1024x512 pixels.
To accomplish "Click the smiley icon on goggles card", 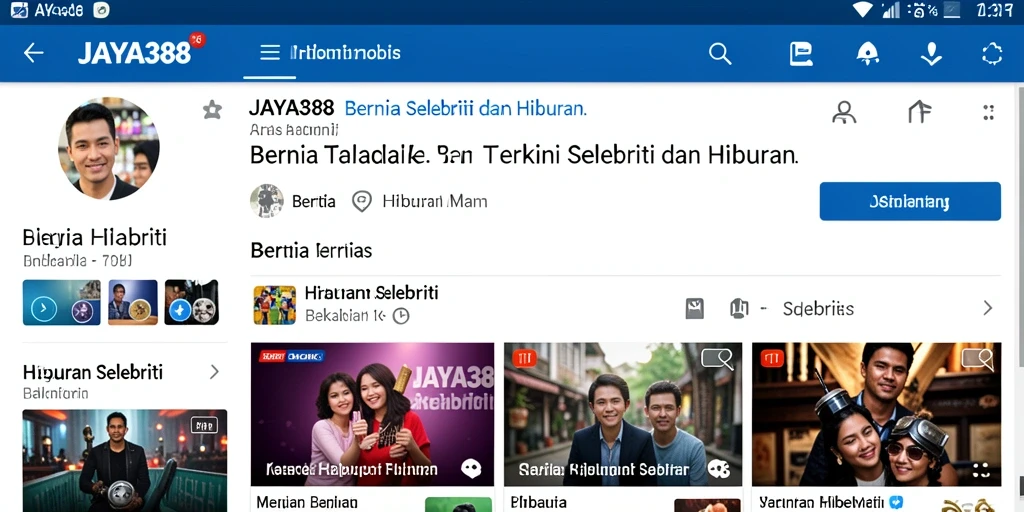I will (x=981, y=470).
